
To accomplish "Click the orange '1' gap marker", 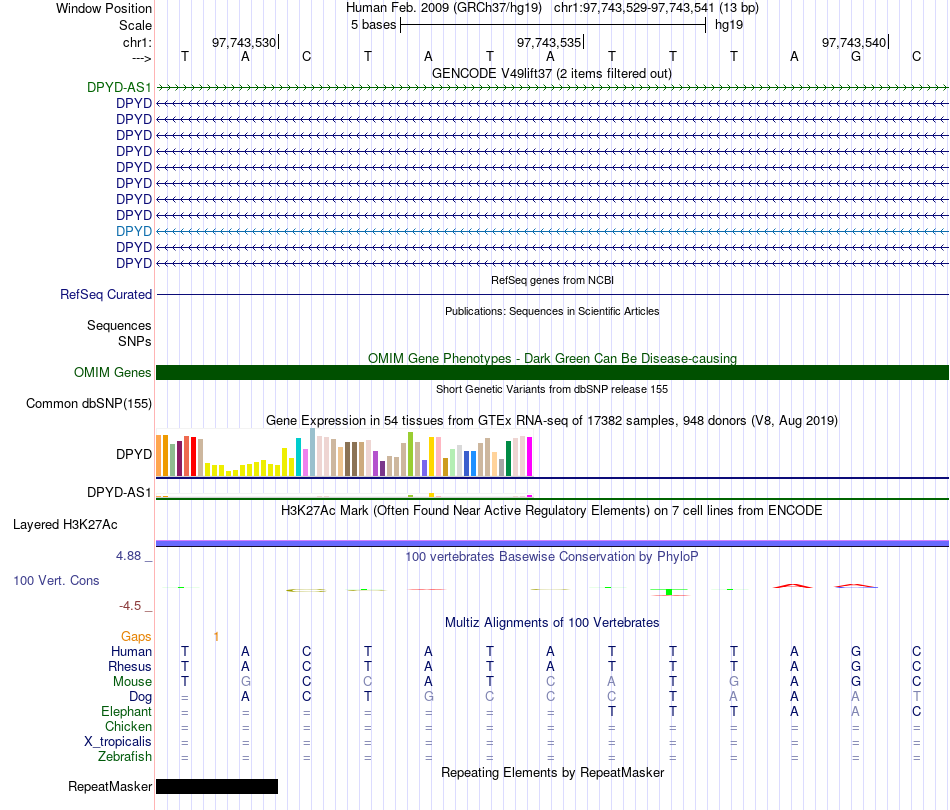I will click(216, 636).
